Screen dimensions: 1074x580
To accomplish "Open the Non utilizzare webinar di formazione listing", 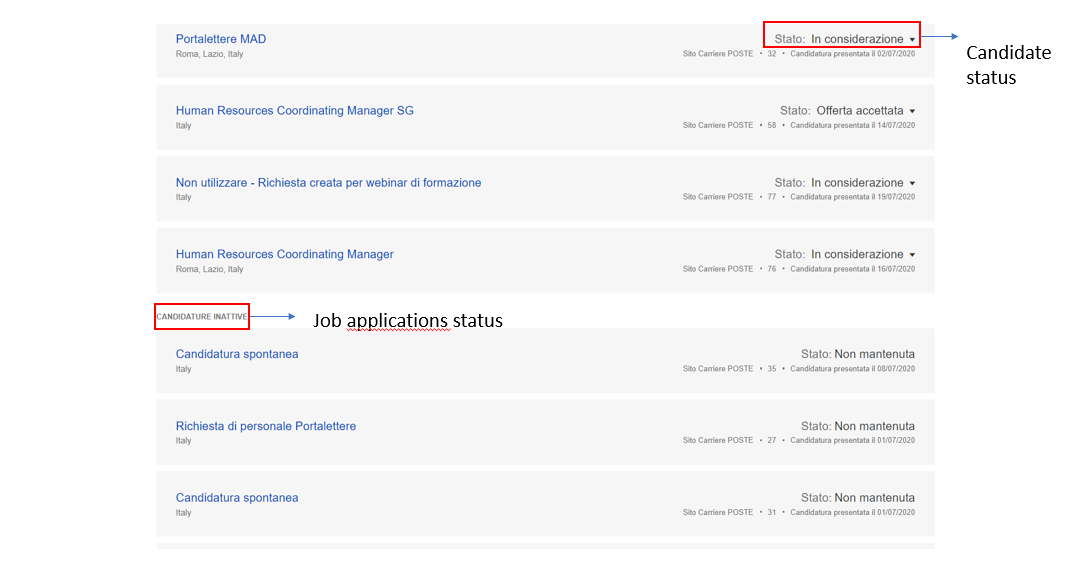I will [x=328, y=182].
